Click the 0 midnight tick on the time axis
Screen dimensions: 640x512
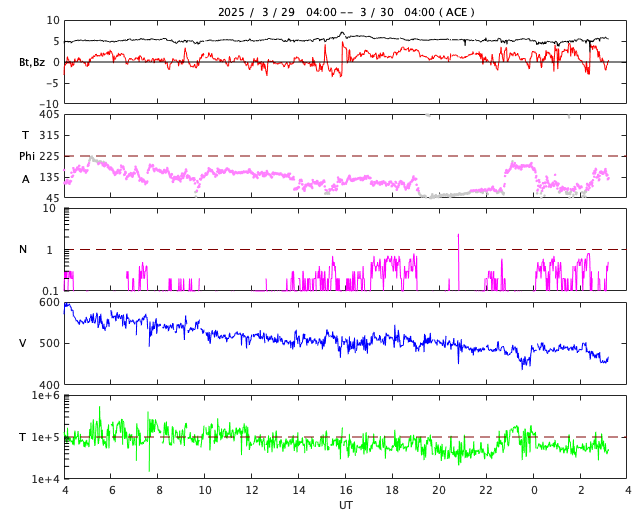(x=534, y=490)
